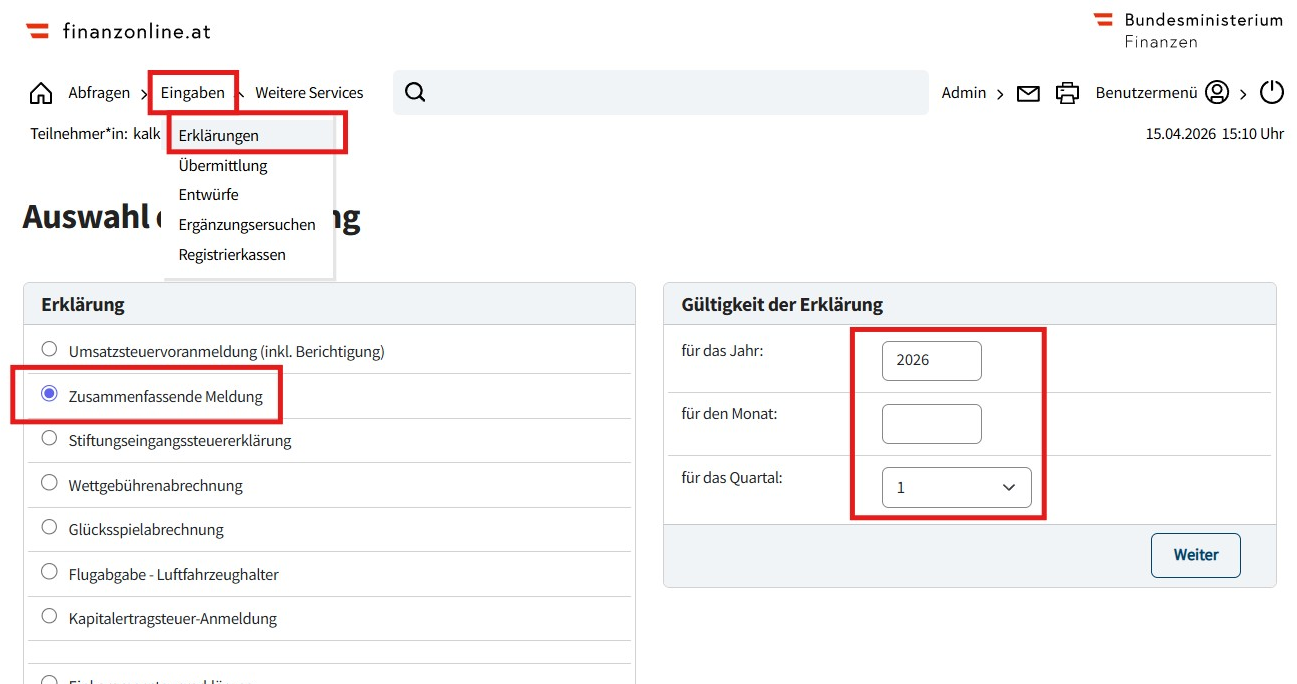
Task: Open the mailbox envelope icon
Action: tap(1028, 93)
